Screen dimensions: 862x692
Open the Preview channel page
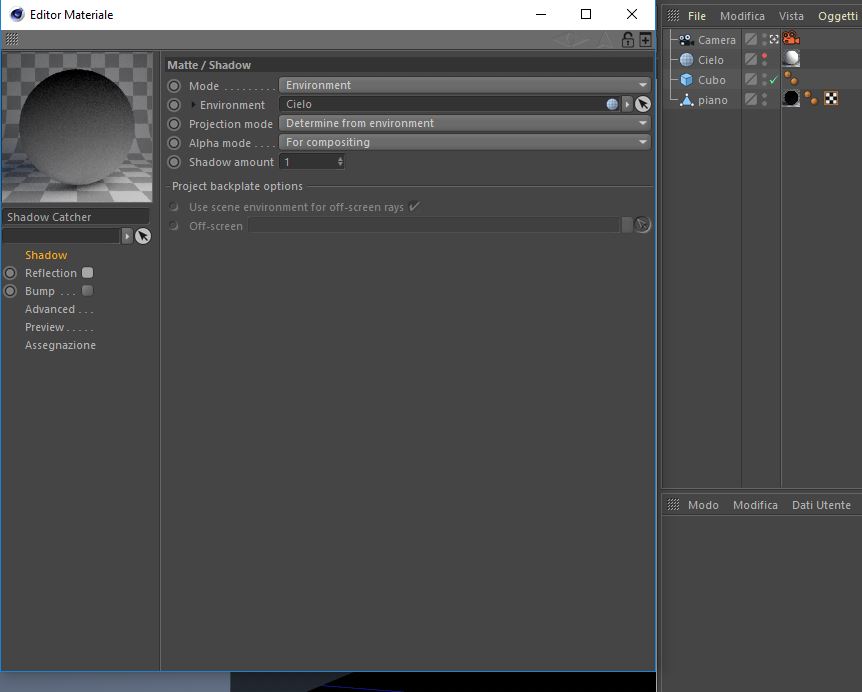45,327
